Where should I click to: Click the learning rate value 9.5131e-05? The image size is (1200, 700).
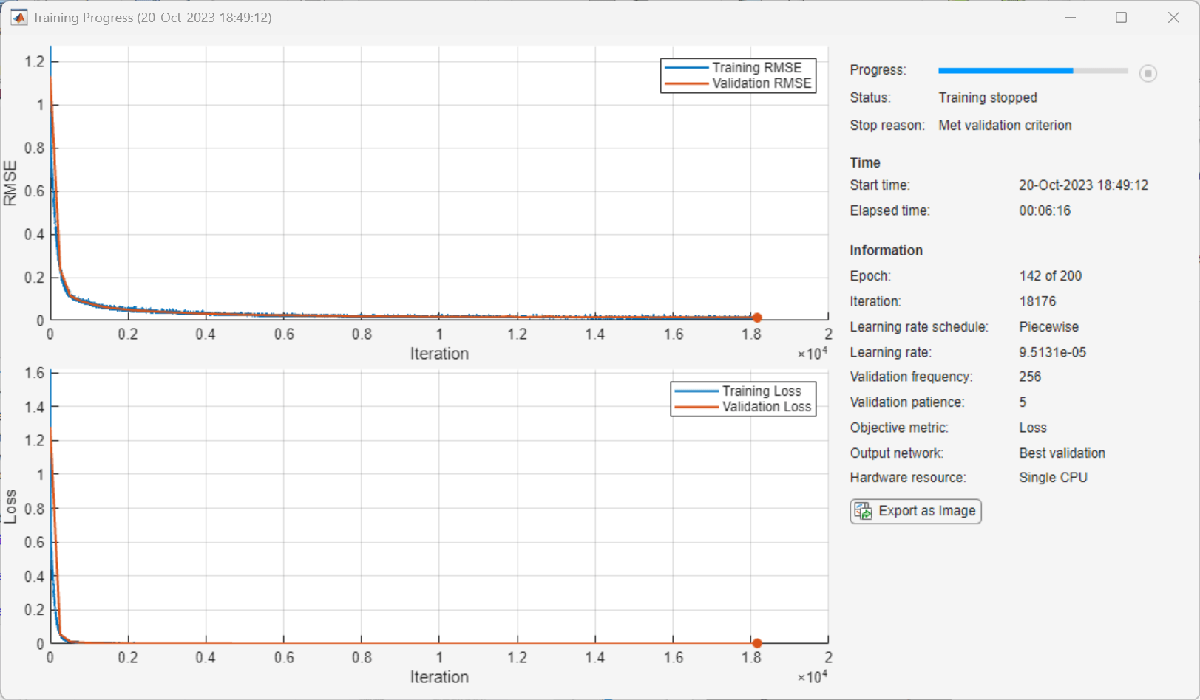pyautogui.click(x=1054, y=352)
